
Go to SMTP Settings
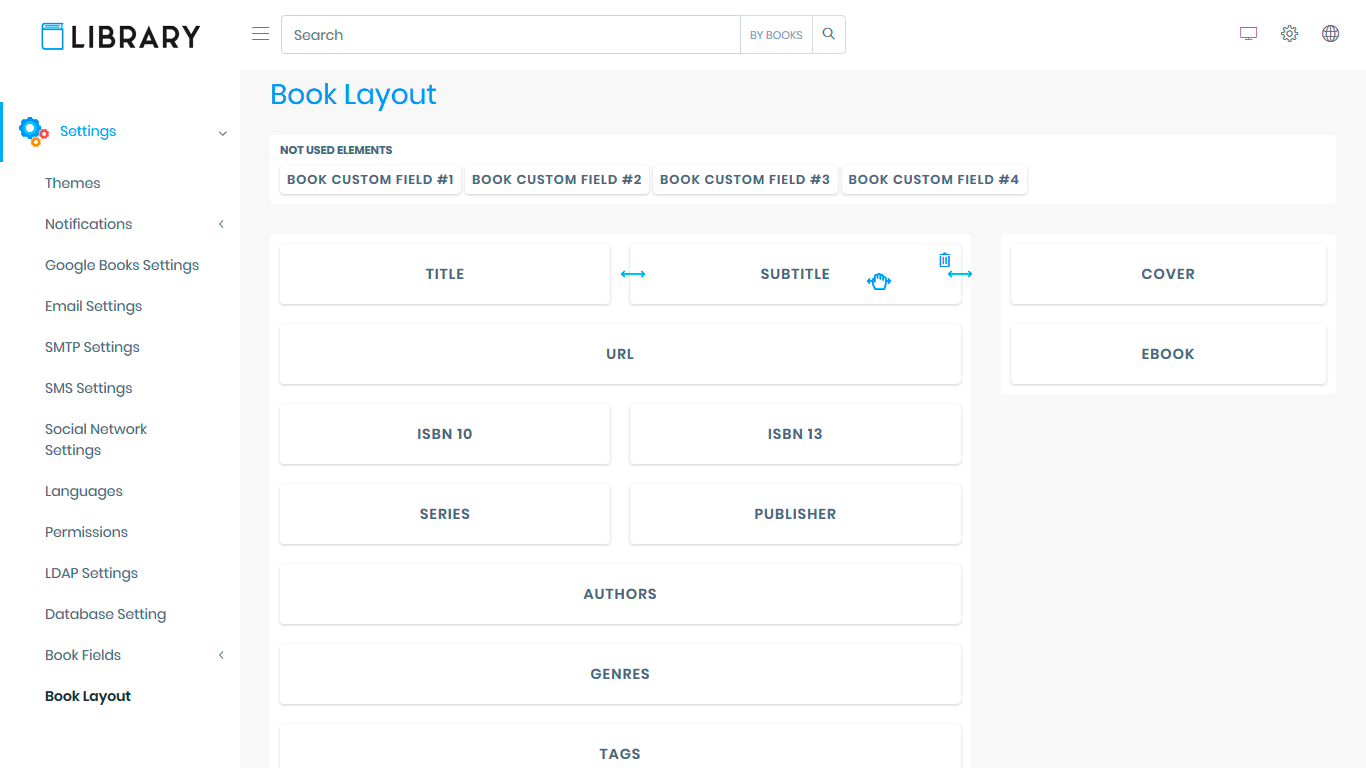[92, 347]
